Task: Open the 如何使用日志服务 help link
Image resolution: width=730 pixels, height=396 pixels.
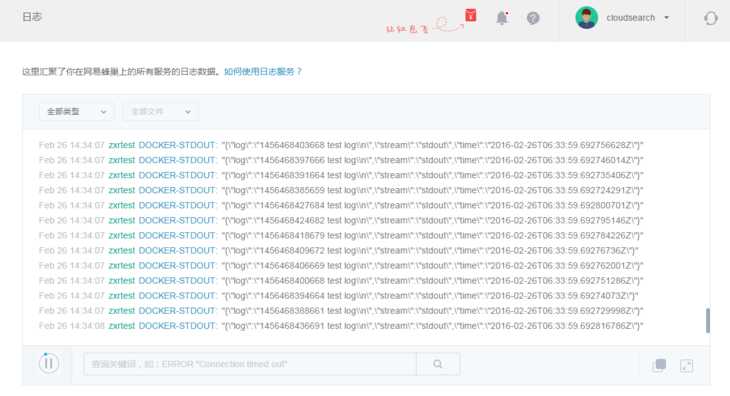Action: 263,72
